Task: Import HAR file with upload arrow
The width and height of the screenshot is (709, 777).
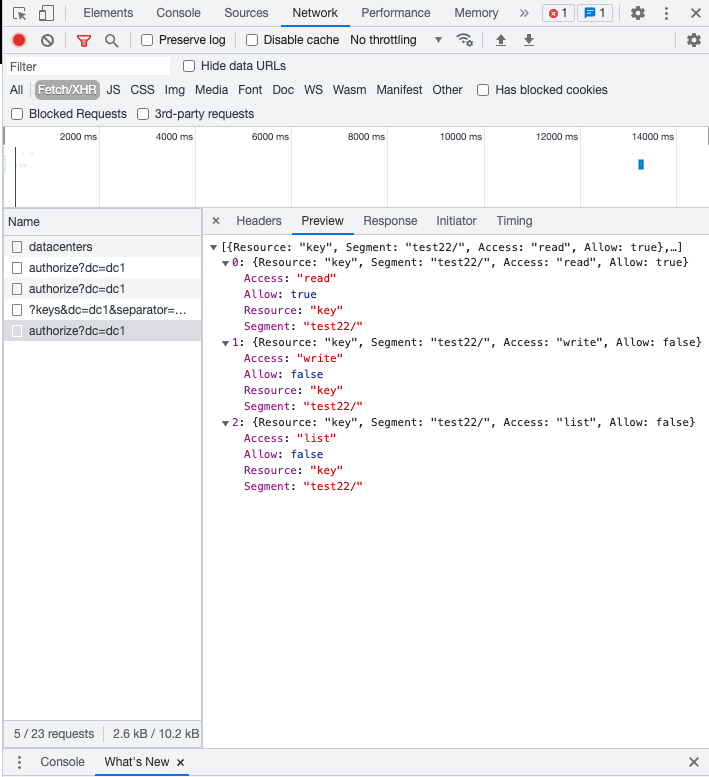Action: coord(502,40)
